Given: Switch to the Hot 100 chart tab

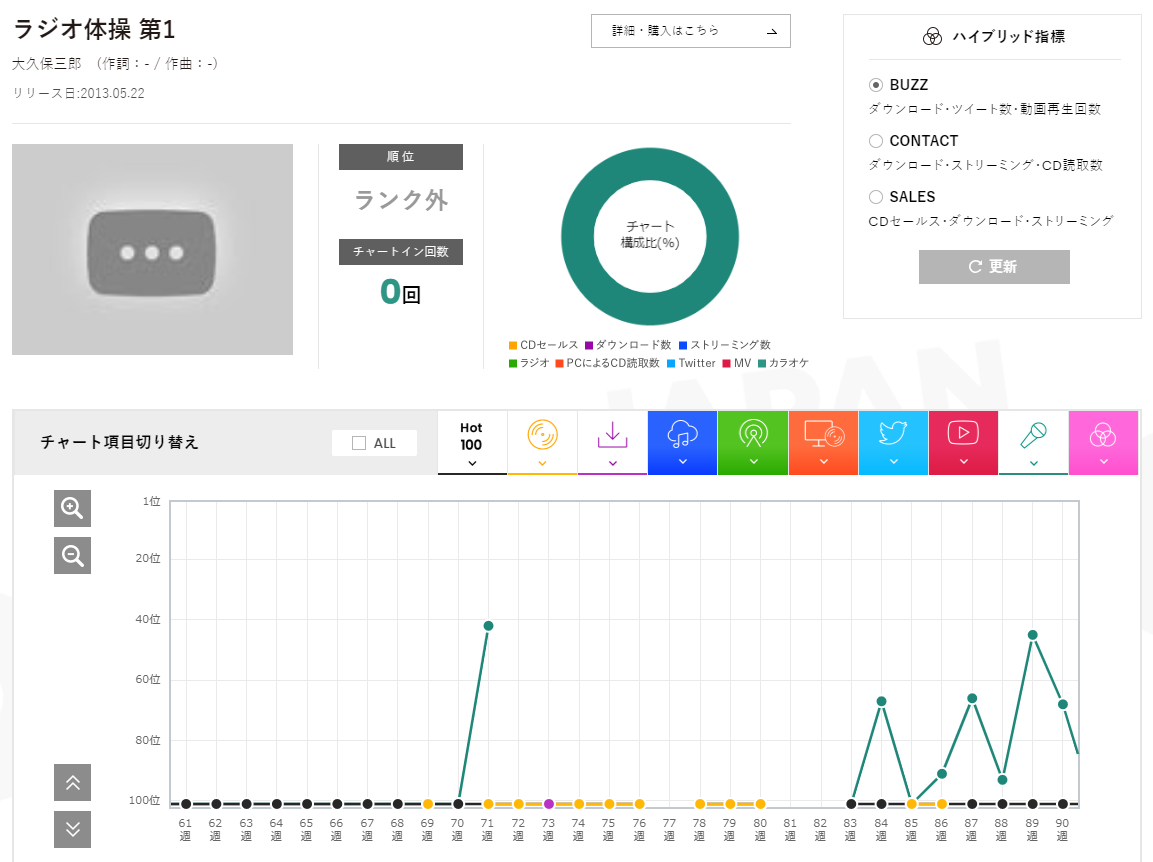Looking at the screenshot, I should coord(472,442).
